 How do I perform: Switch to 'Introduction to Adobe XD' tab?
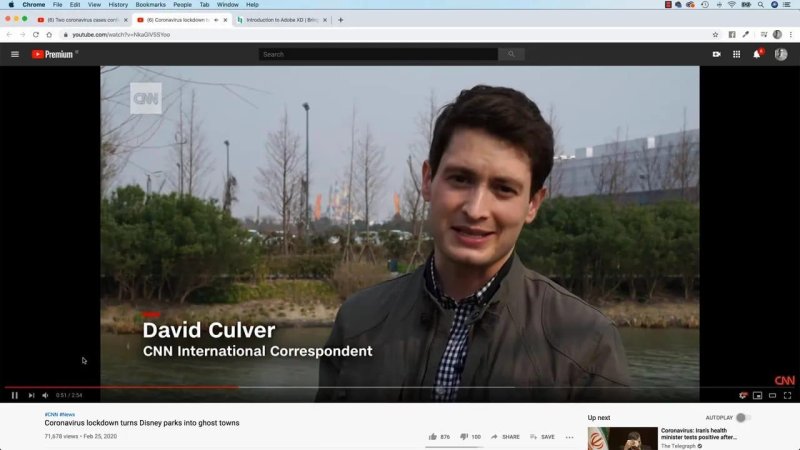(282, 20)
